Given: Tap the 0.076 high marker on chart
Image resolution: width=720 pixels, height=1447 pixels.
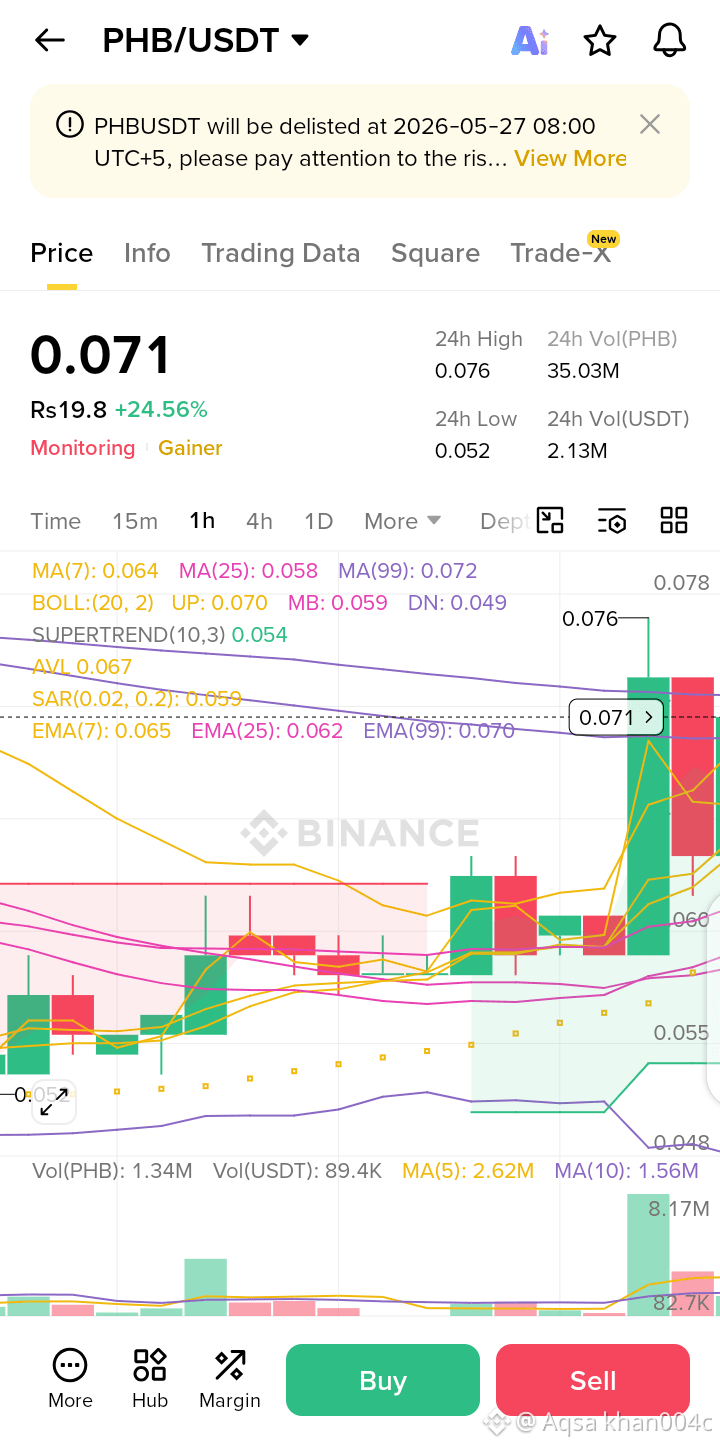Looking at the screenshot, I should tap(590, 619).
